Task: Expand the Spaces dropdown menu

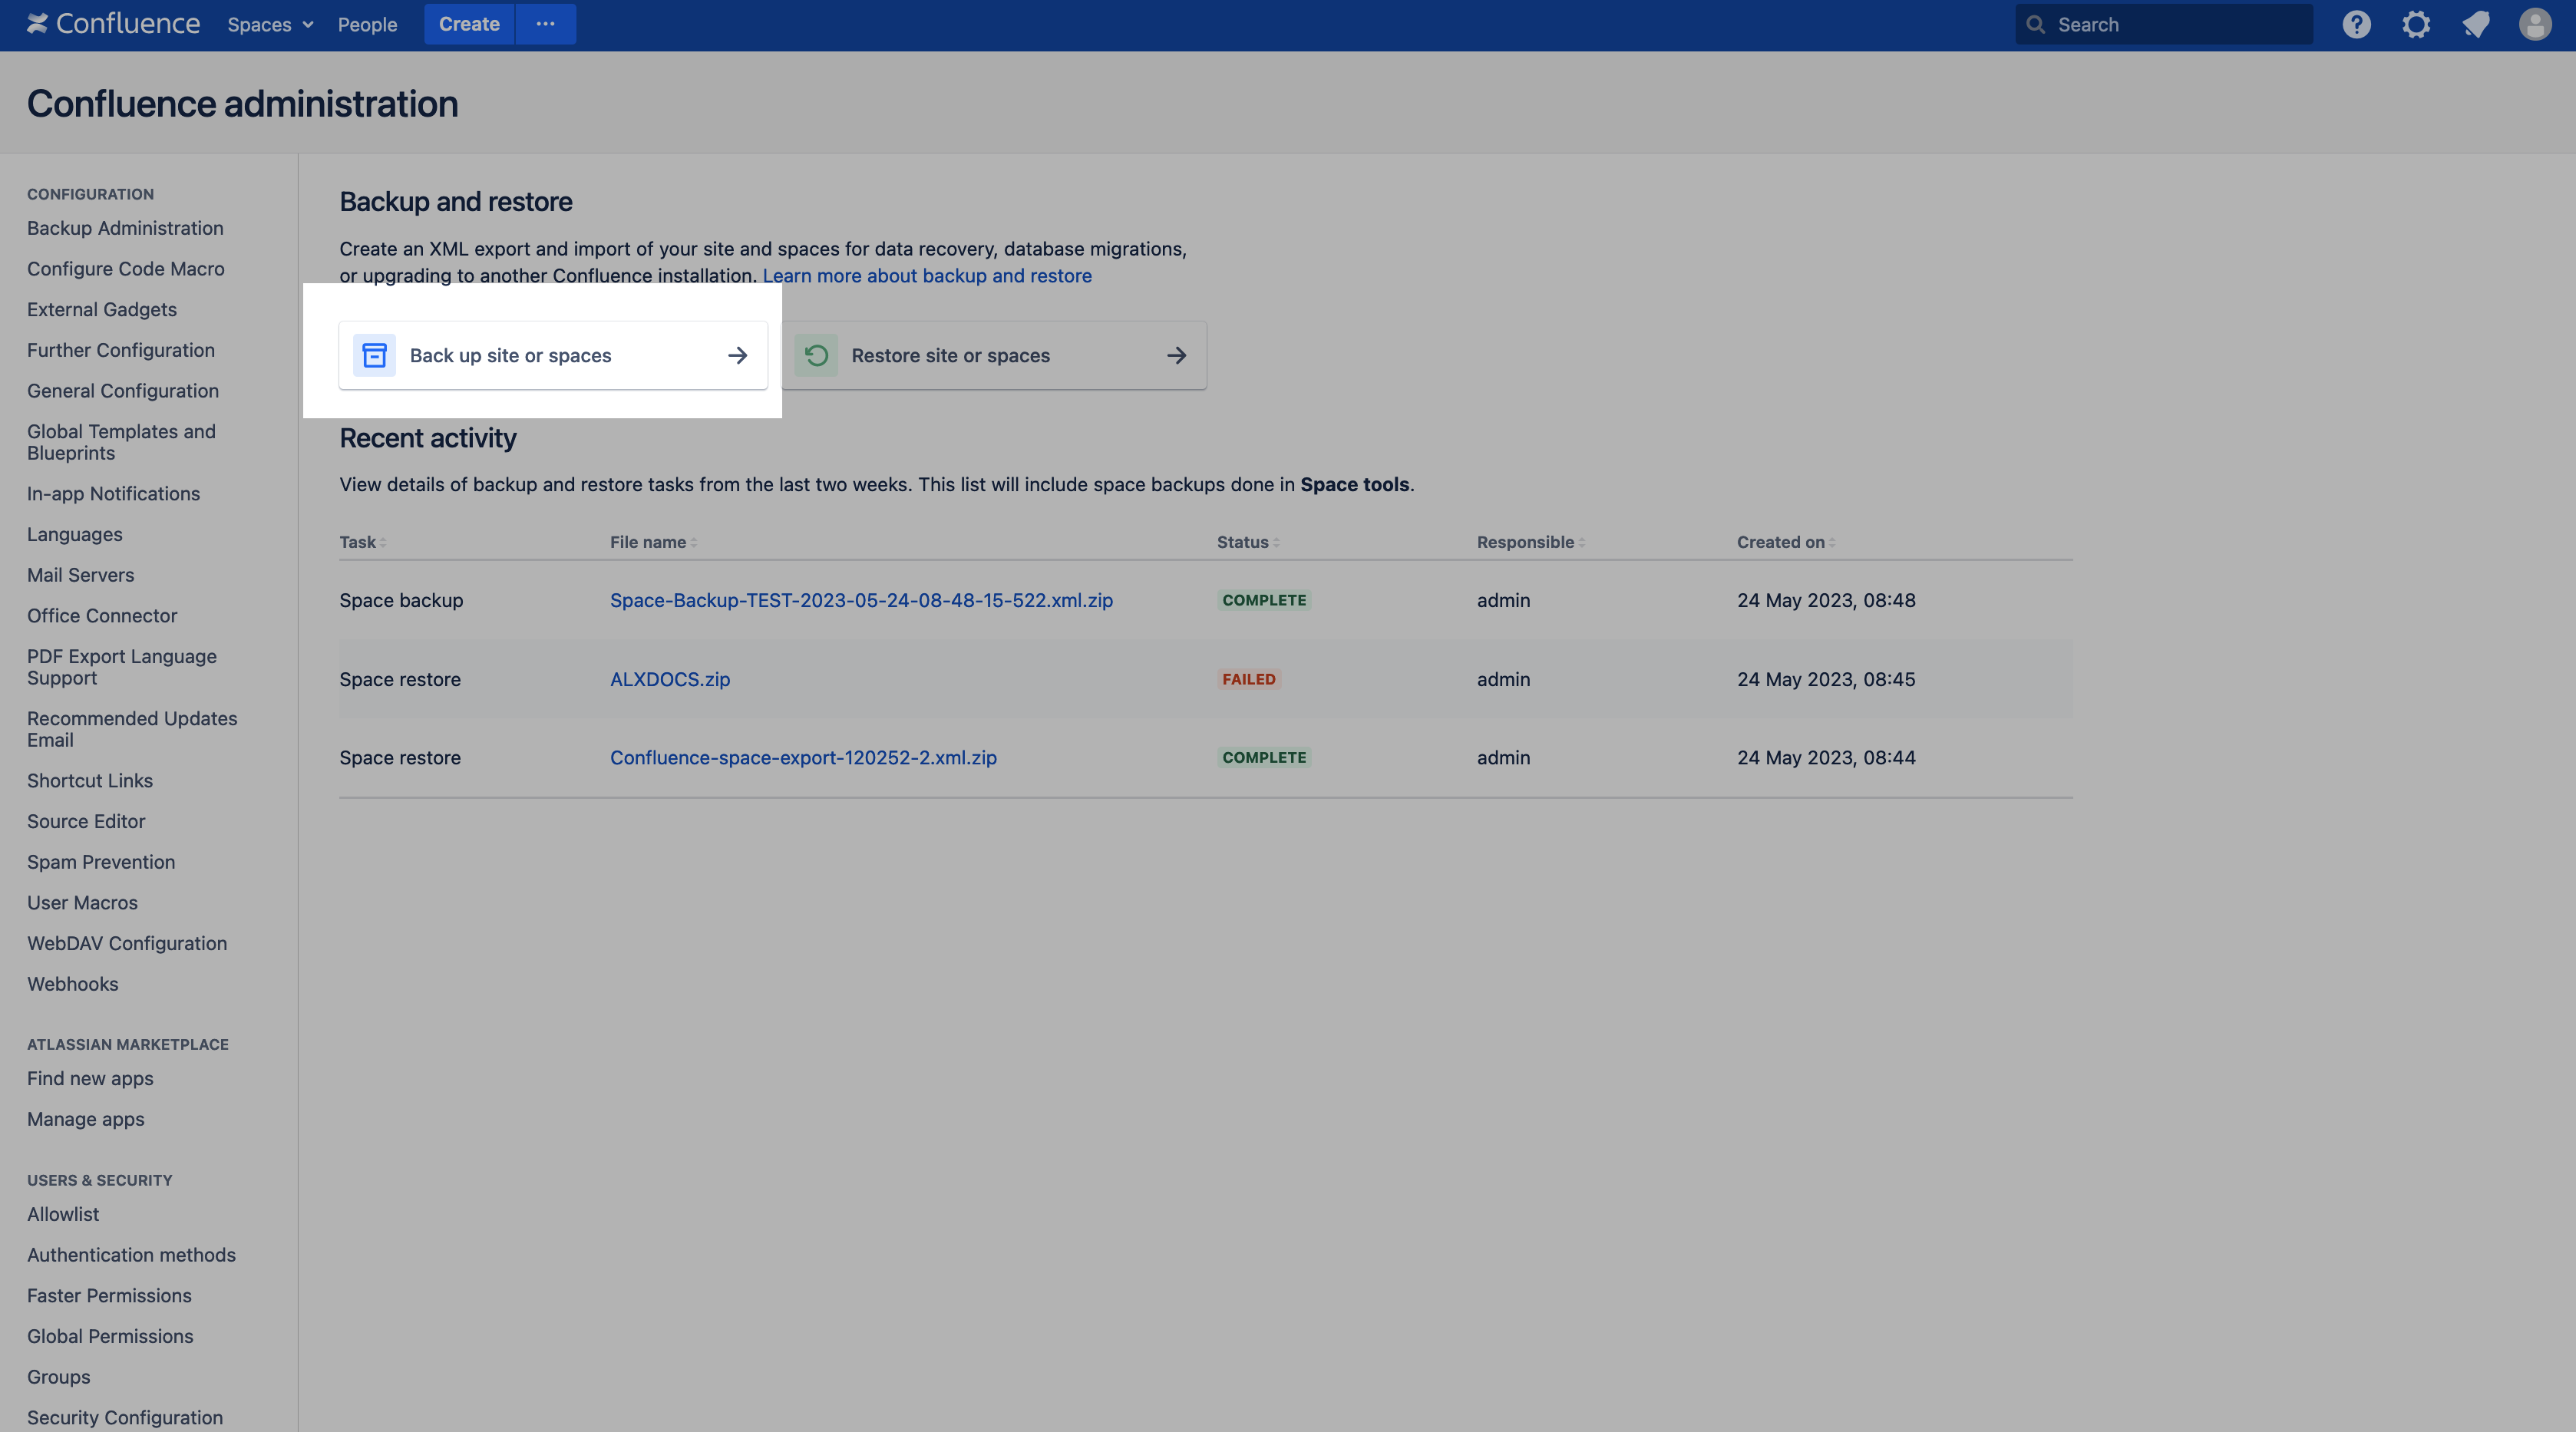Action: (x=270, y=24)
